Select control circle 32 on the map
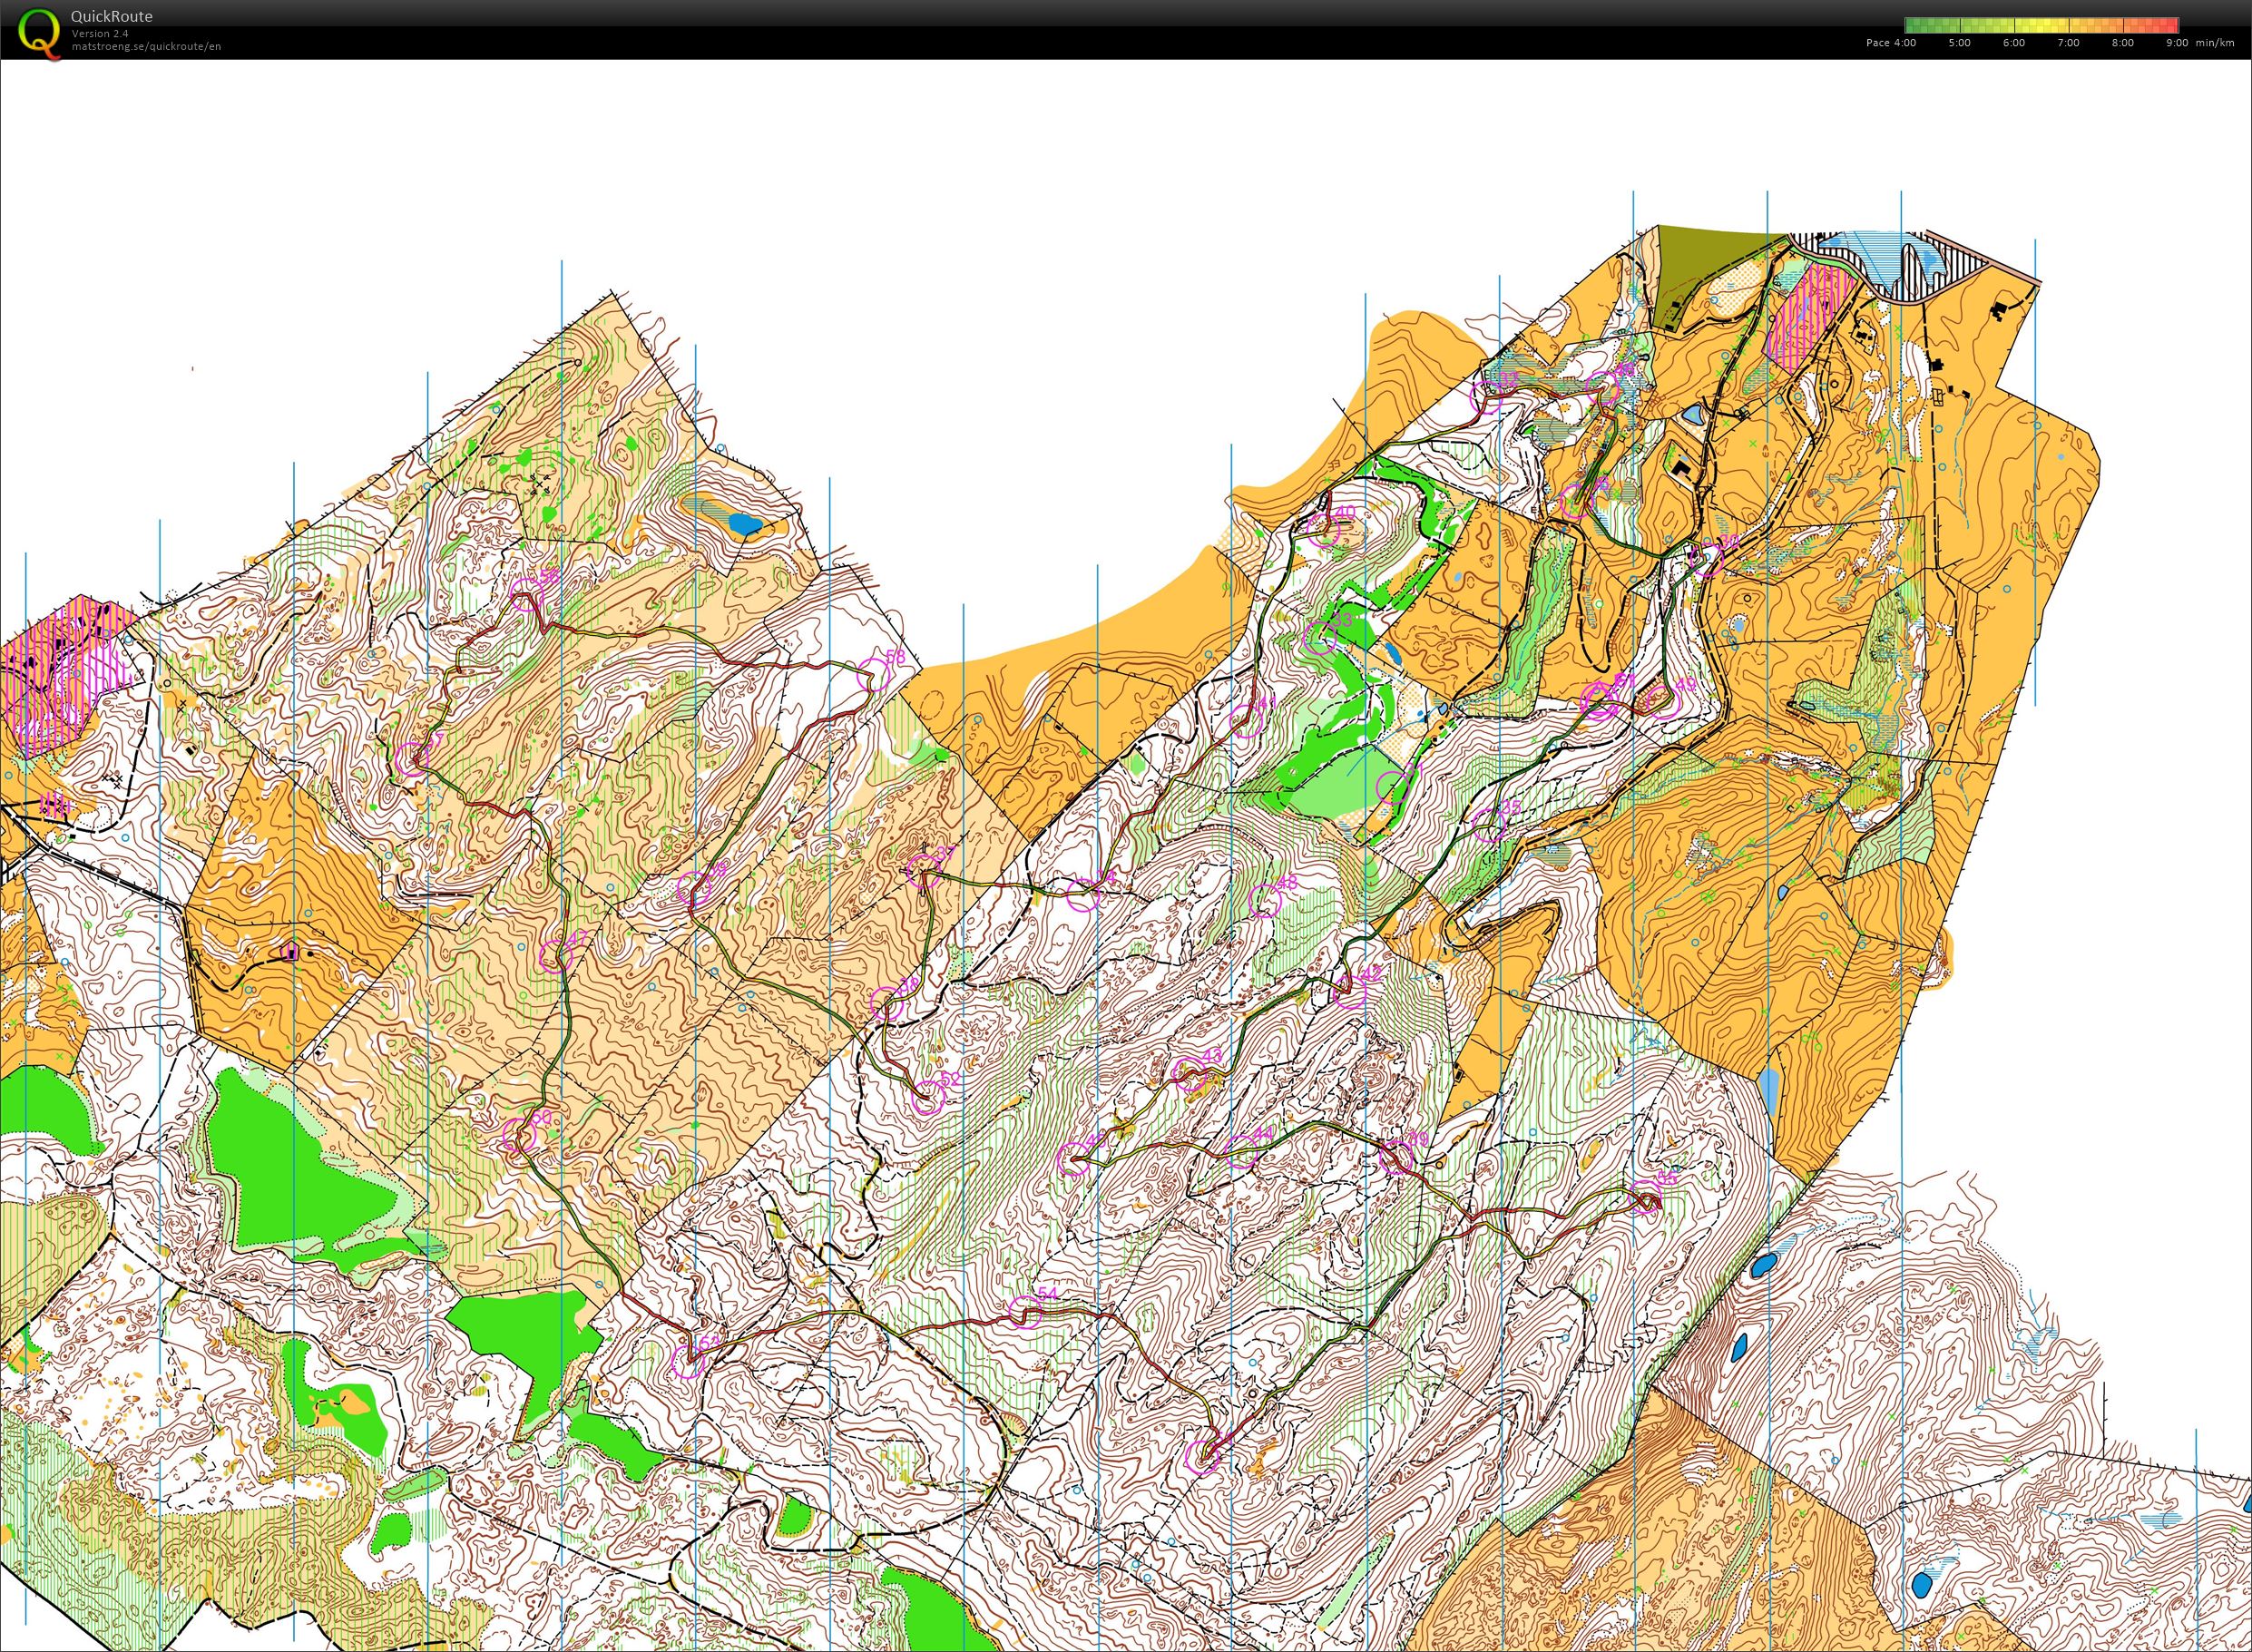 [x=1487, y=396]
